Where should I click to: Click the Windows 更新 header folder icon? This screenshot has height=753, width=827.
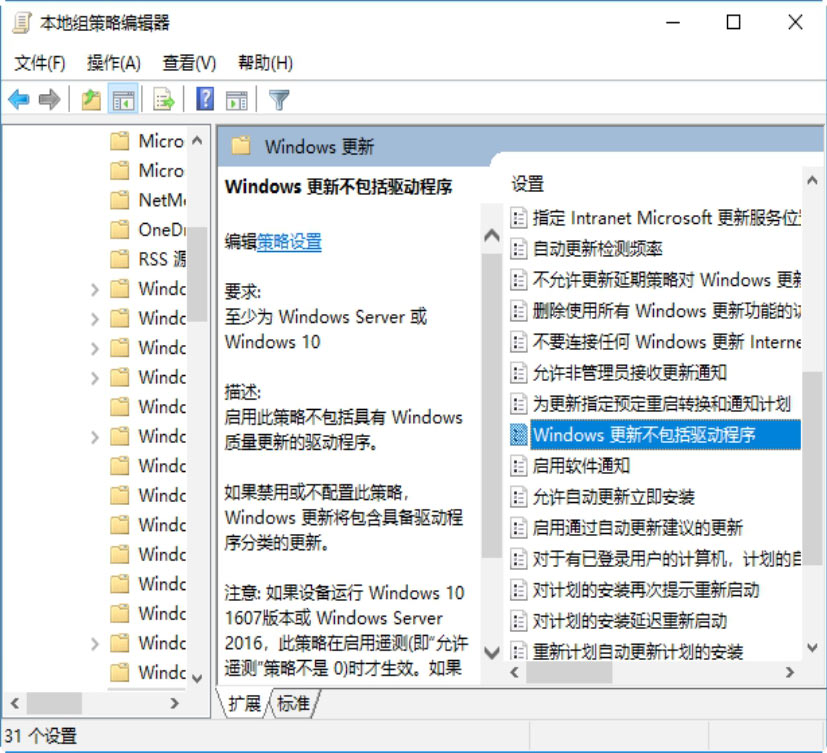pos(241,145)
